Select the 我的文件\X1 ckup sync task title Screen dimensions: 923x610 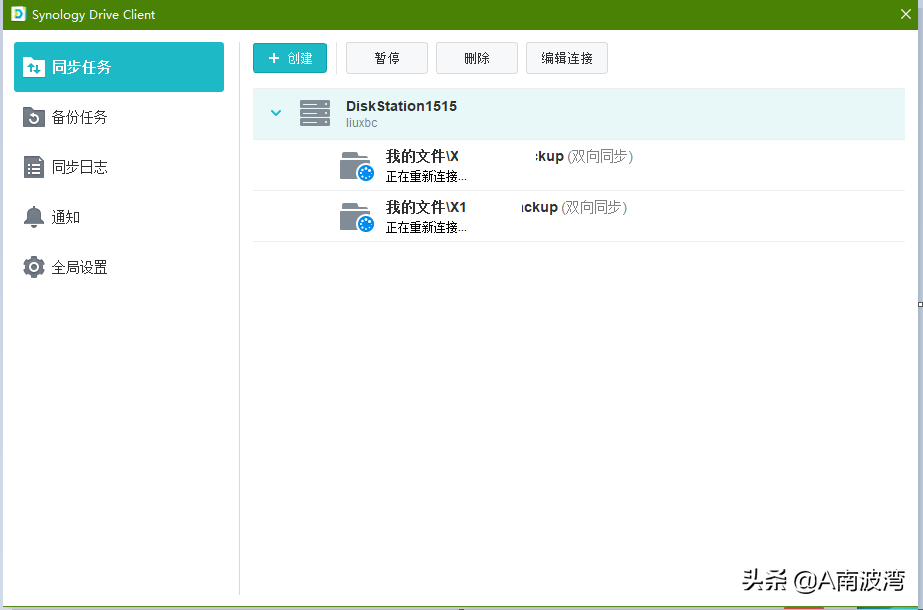point(506,207)
